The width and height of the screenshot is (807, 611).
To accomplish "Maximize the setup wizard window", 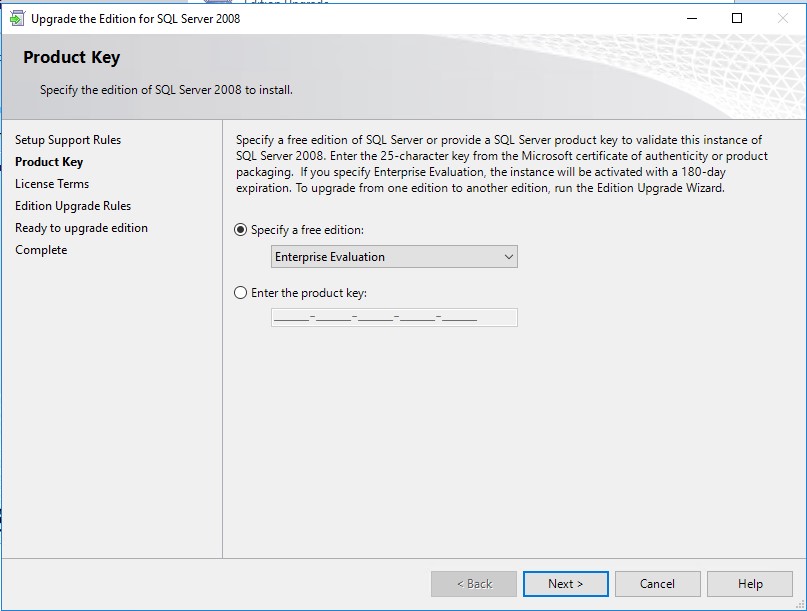I will pyautogui.click(x=737, y=18).
